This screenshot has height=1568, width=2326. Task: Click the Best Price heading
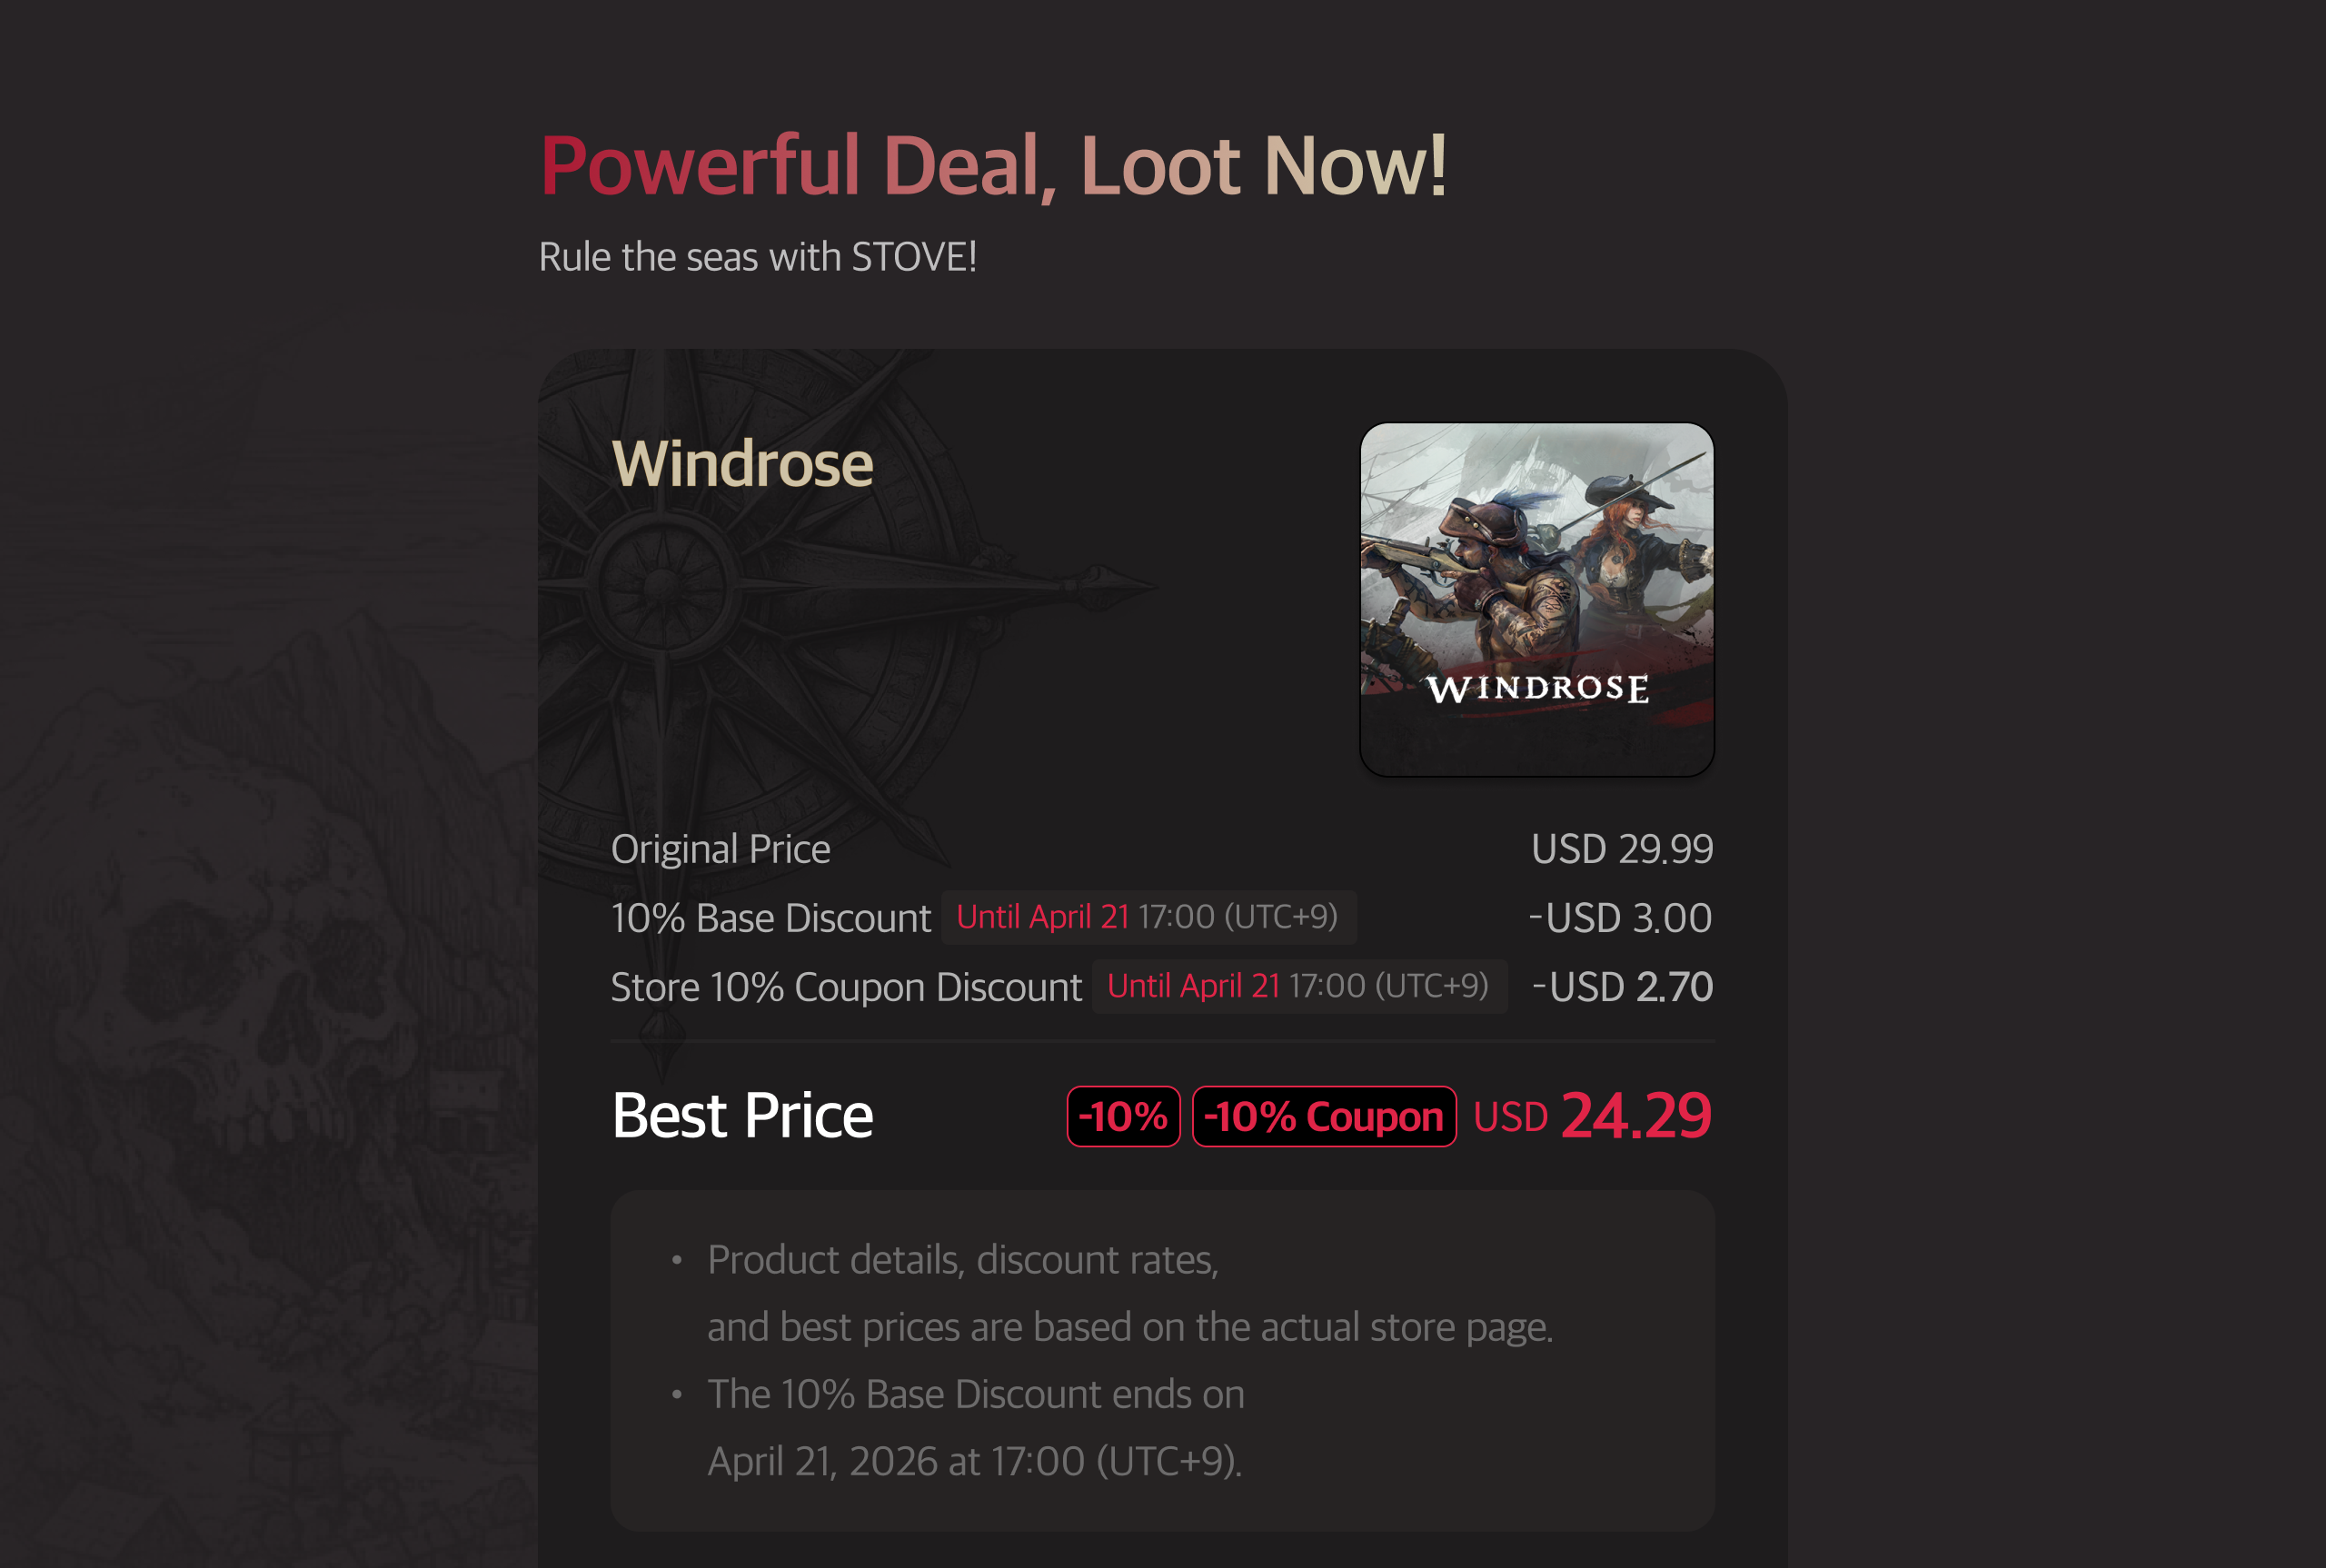(x=742, y=1116)
